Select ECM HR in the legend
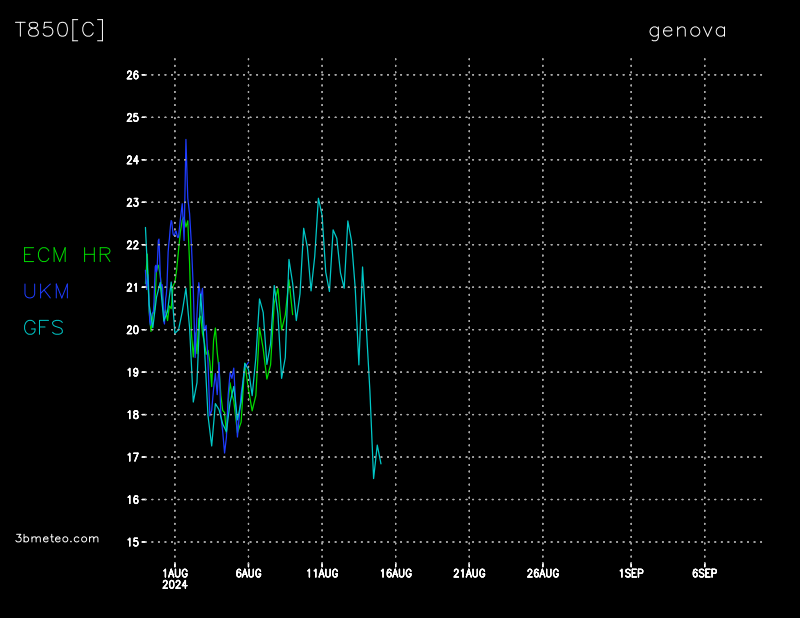 click(67, 255)
